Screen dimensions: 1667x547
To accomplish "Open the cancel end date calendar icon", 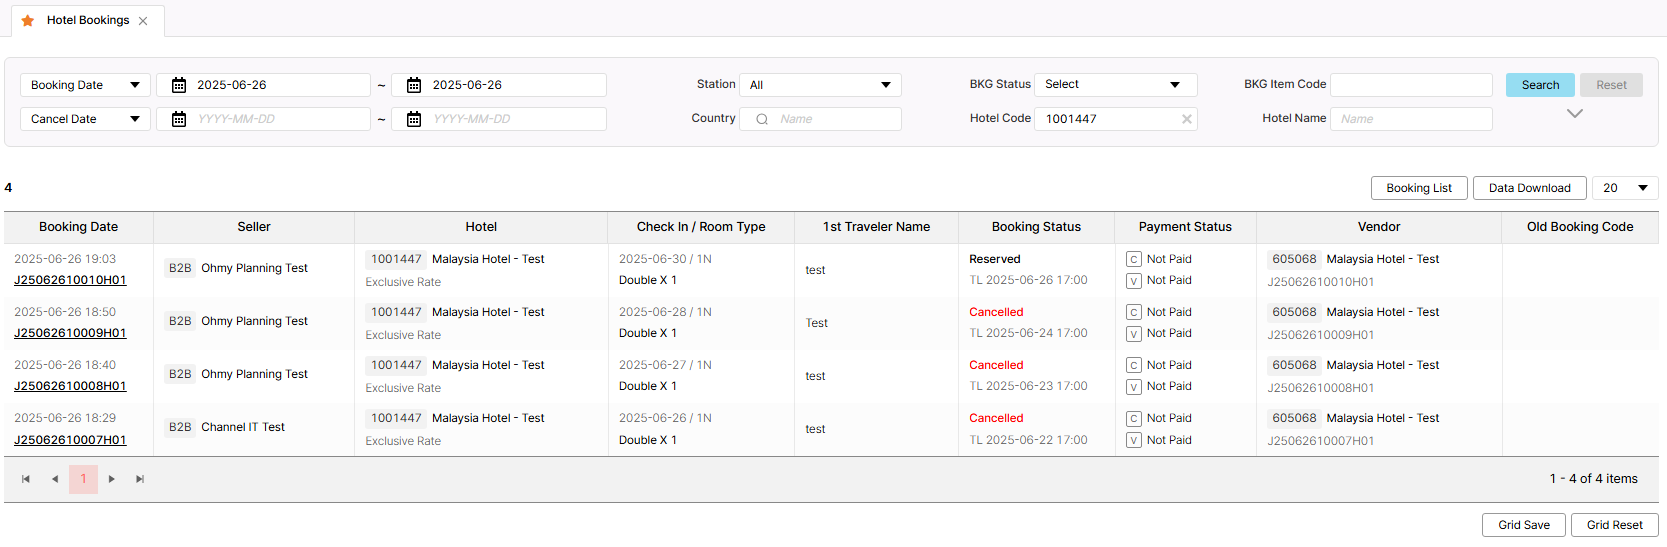I will [x=414, y=119].
